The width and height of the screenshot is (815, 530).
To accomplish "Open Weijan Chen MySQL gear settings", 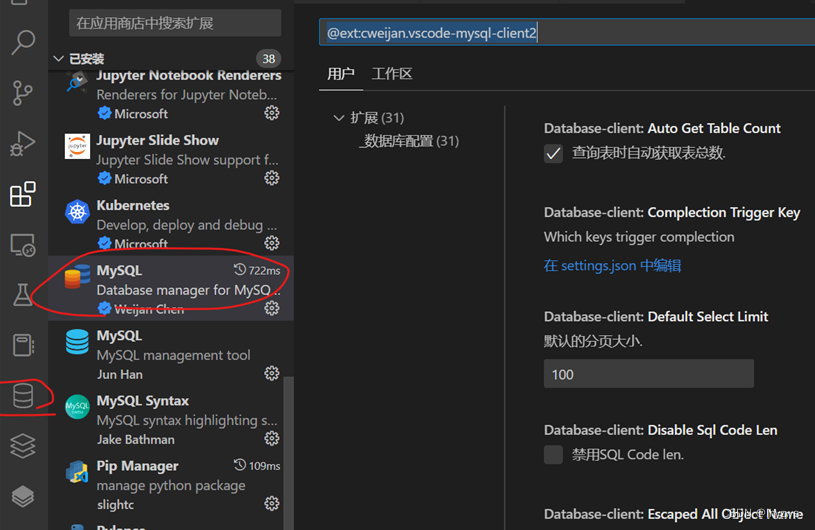I will (x=272, y=308).
